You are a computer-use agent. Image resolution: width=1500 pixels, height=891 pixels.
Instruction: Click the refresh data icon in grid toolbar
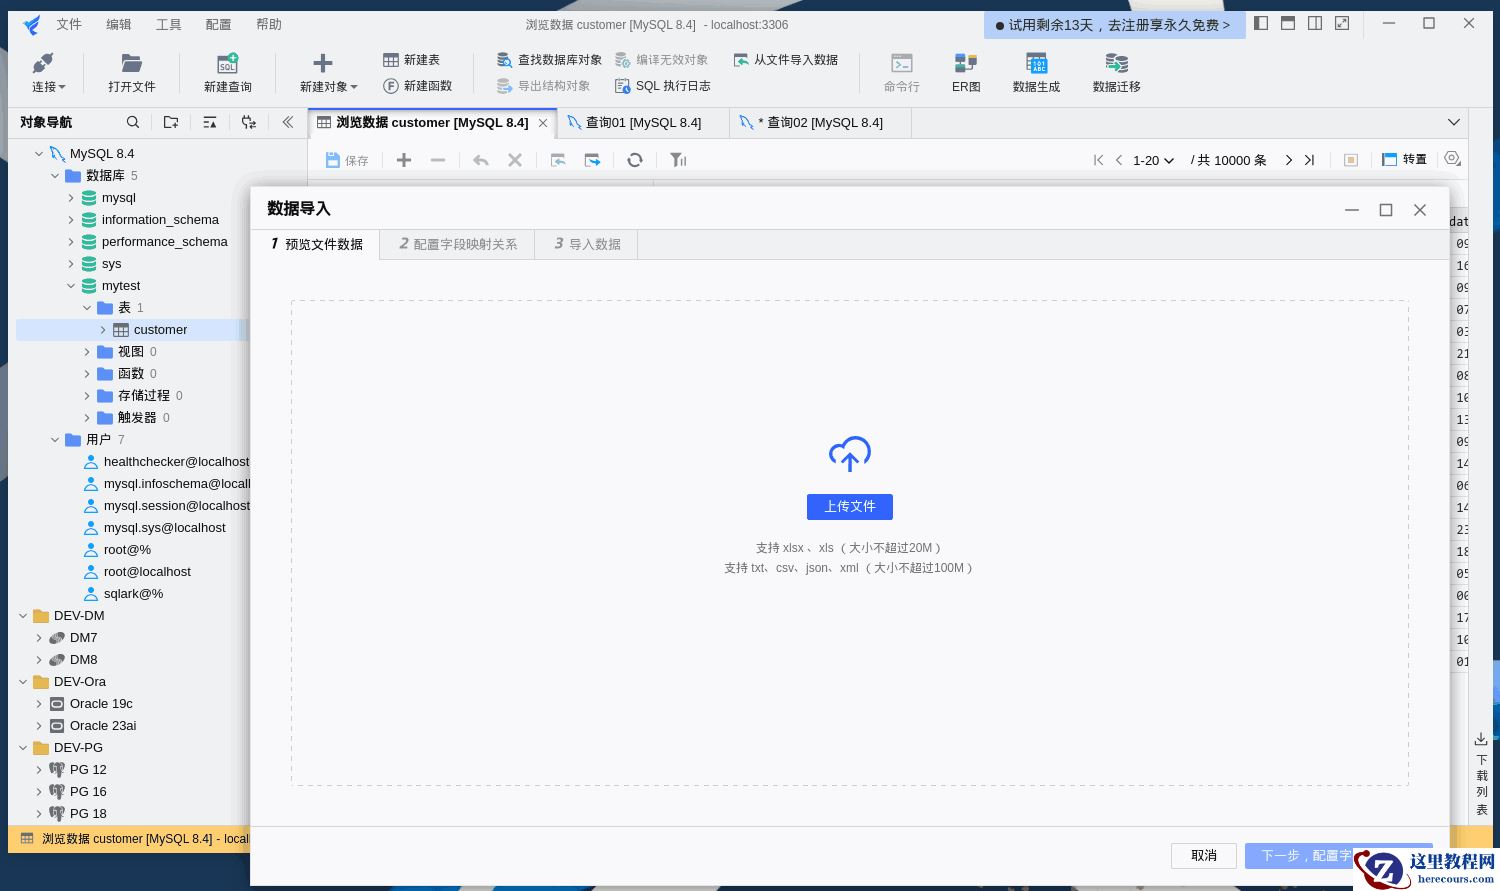(634, 160)
